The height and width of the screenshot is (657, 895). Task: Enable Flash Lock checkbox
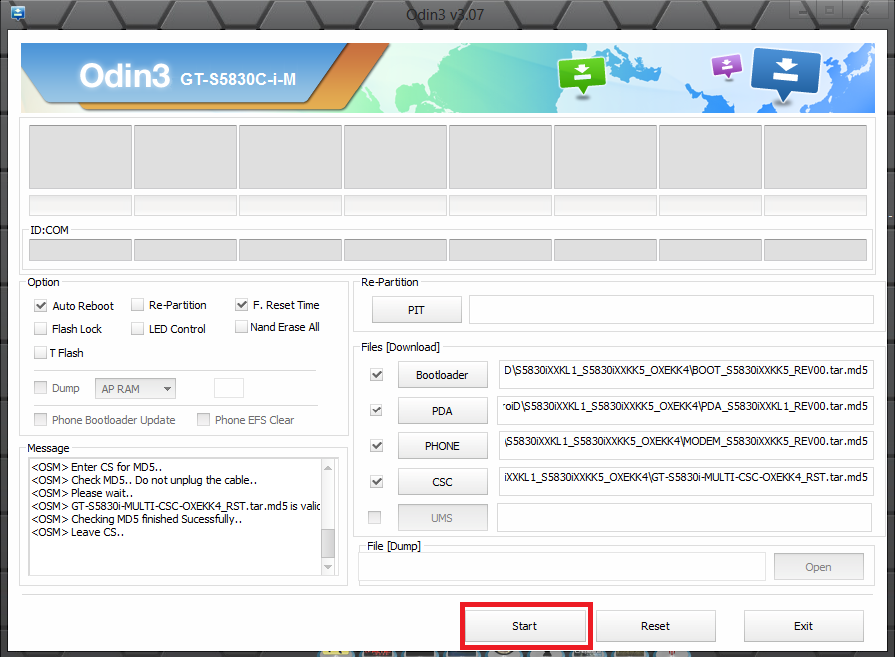(41, 329)
